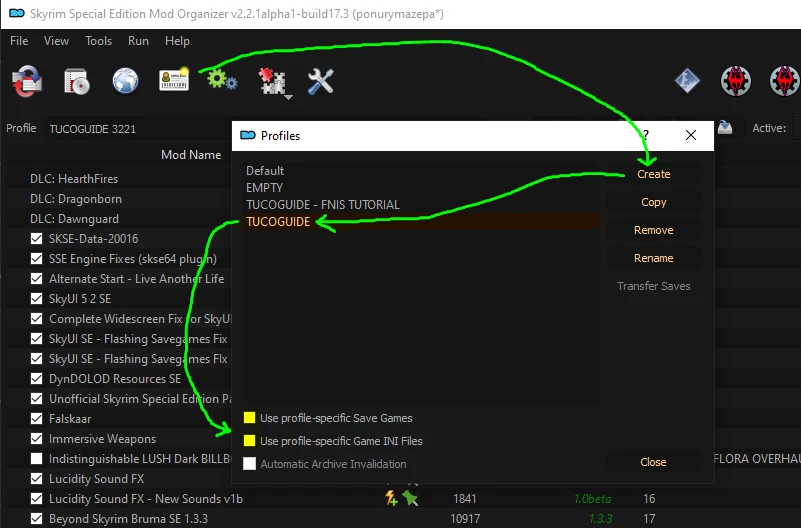Open Settings wrench and screwdriver icon
This screenshot has width=801, height=528.
[320, 81]
